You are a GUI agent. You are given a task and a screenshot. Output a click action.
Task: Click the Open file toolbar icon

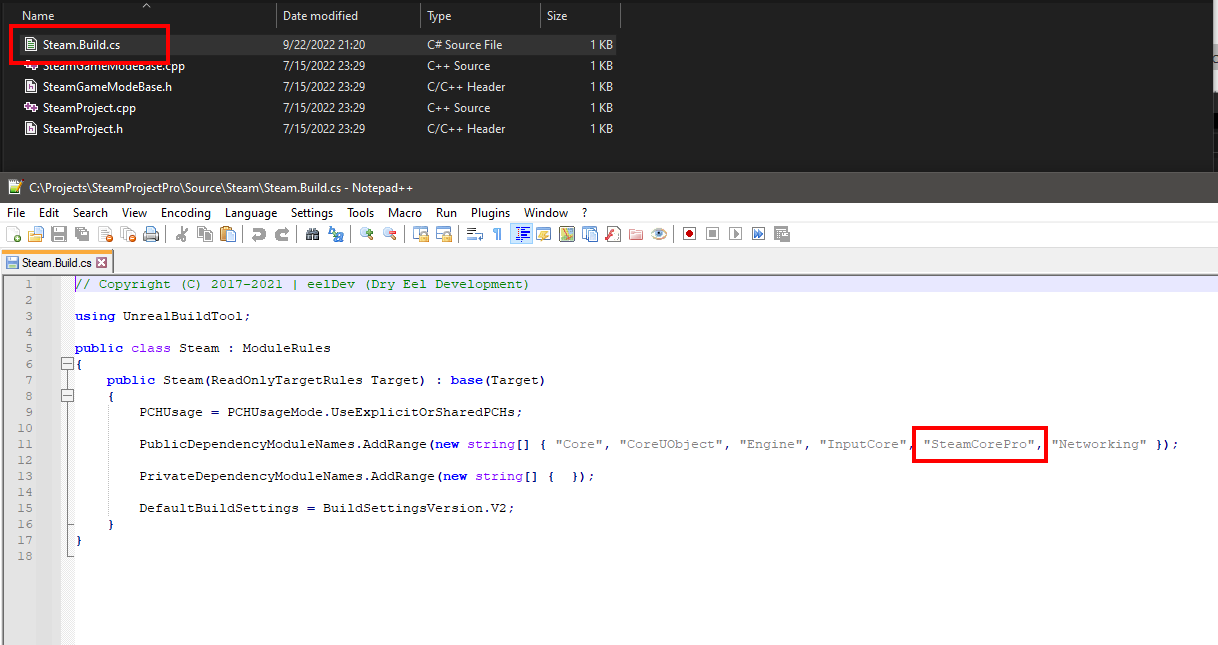coord(36,234)
